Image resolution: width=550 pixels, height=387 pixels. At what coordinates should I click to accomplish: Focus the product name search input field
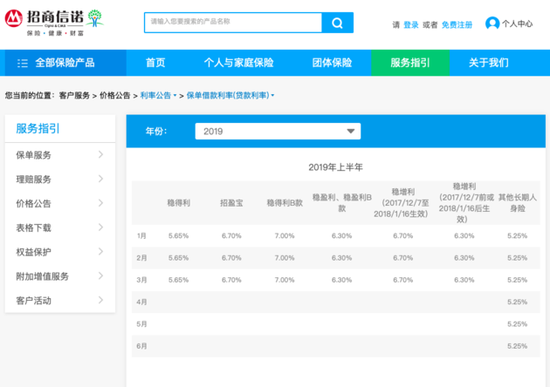pos(233,23)
